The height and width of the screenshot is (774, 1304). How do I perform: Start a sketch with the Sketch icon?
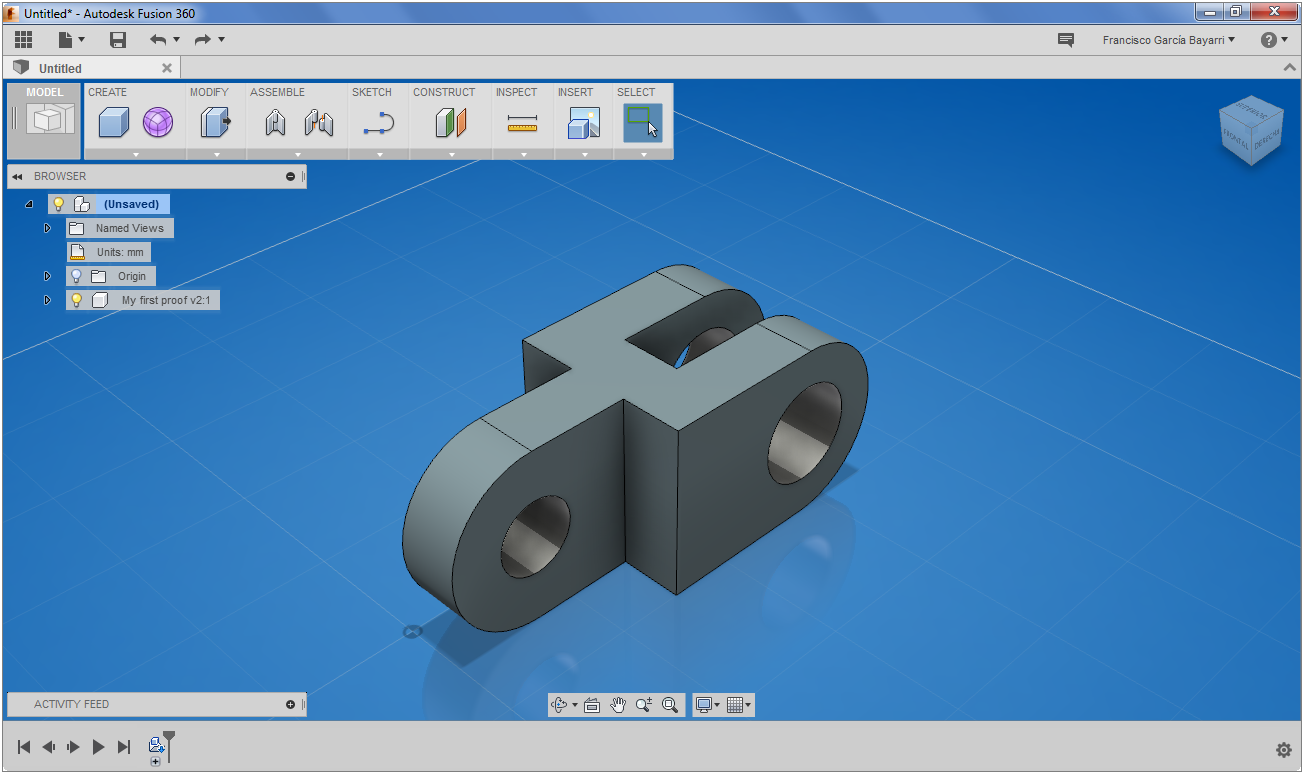[379, 124]
